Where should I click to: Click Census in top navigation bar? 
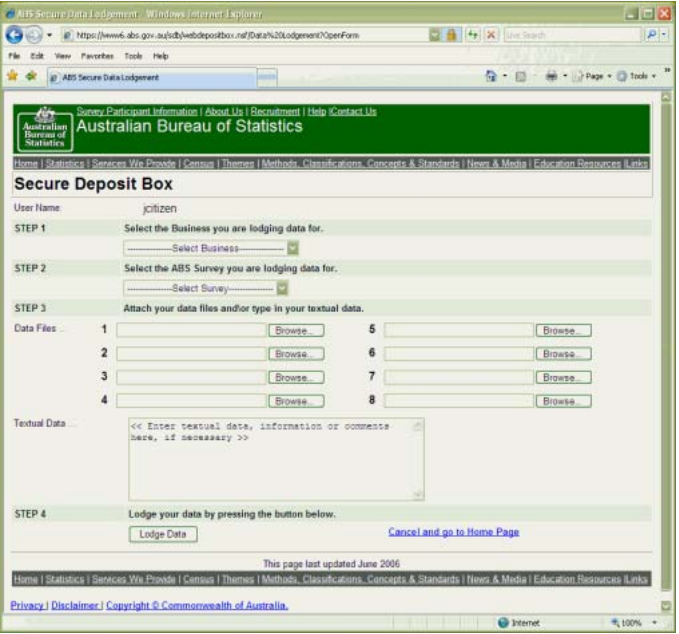pos(198,163)
